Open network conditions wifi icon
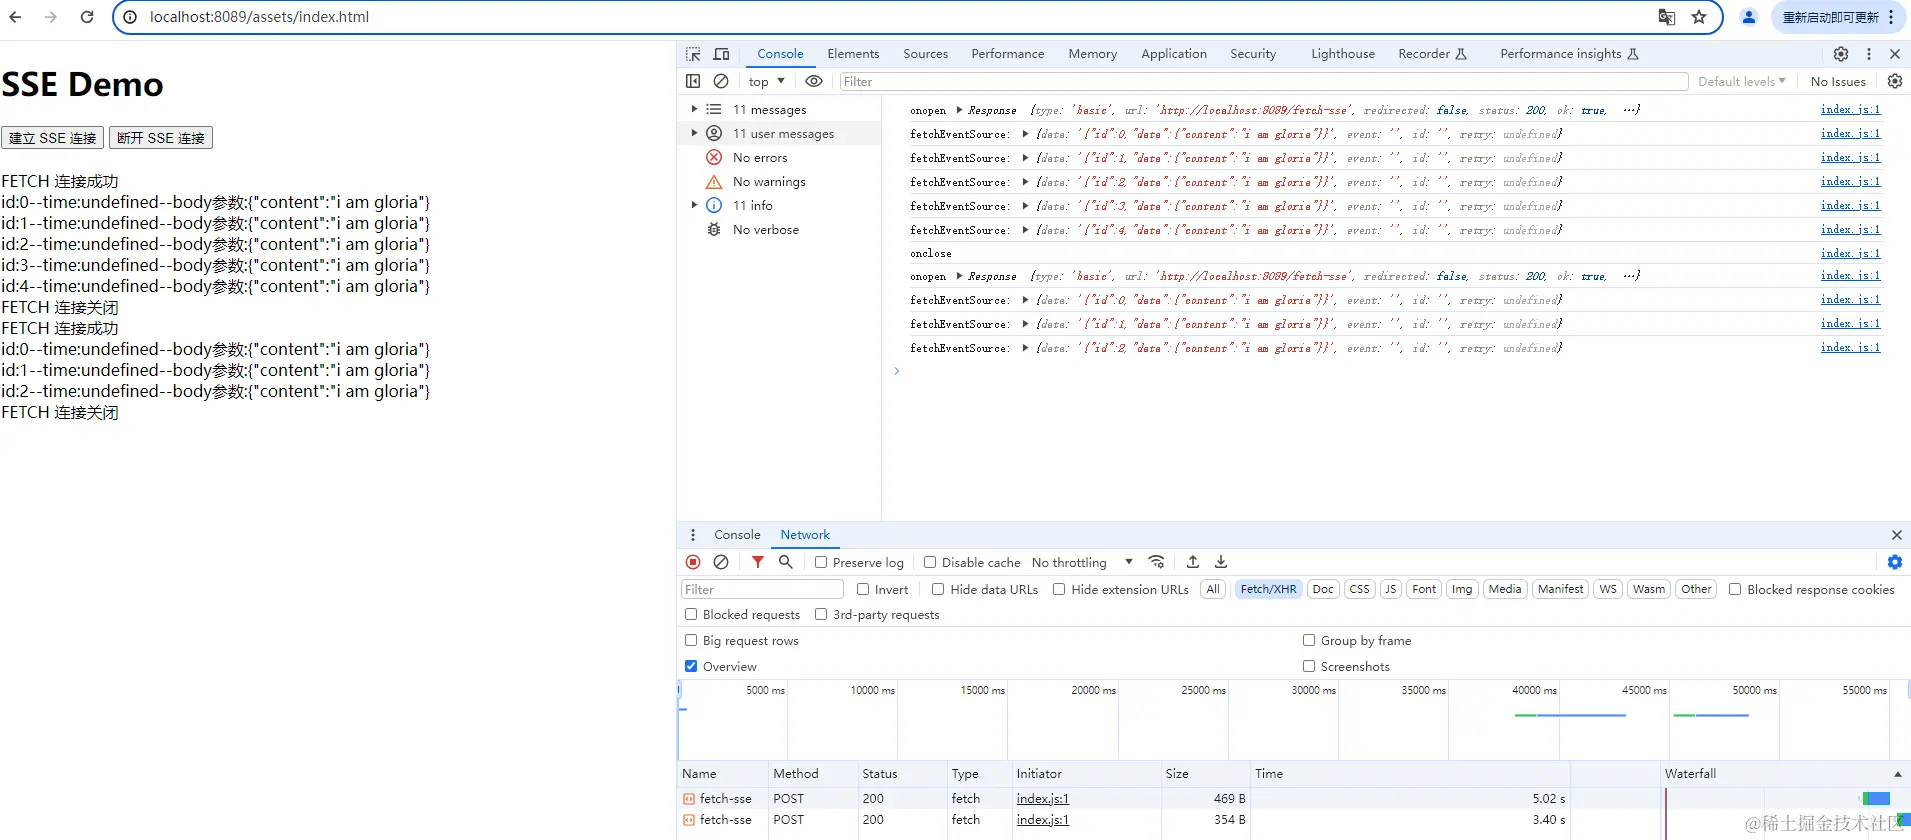 point(1157,562)
